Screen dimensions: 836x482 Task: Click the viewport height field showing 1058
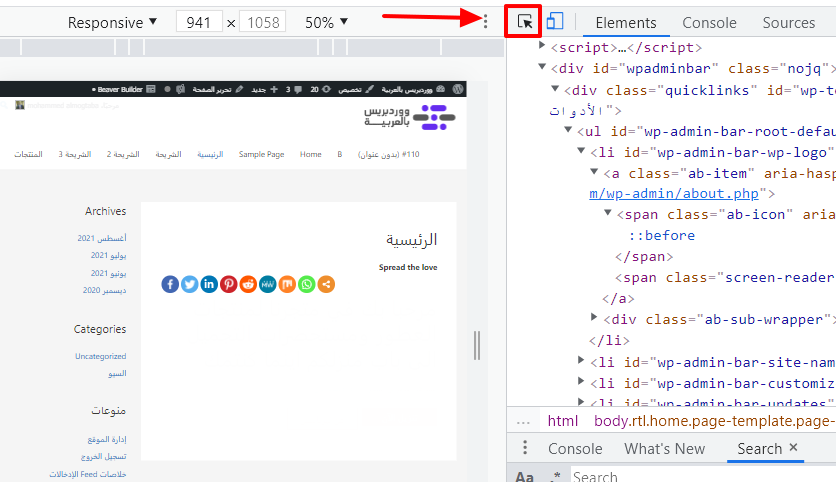263,22
